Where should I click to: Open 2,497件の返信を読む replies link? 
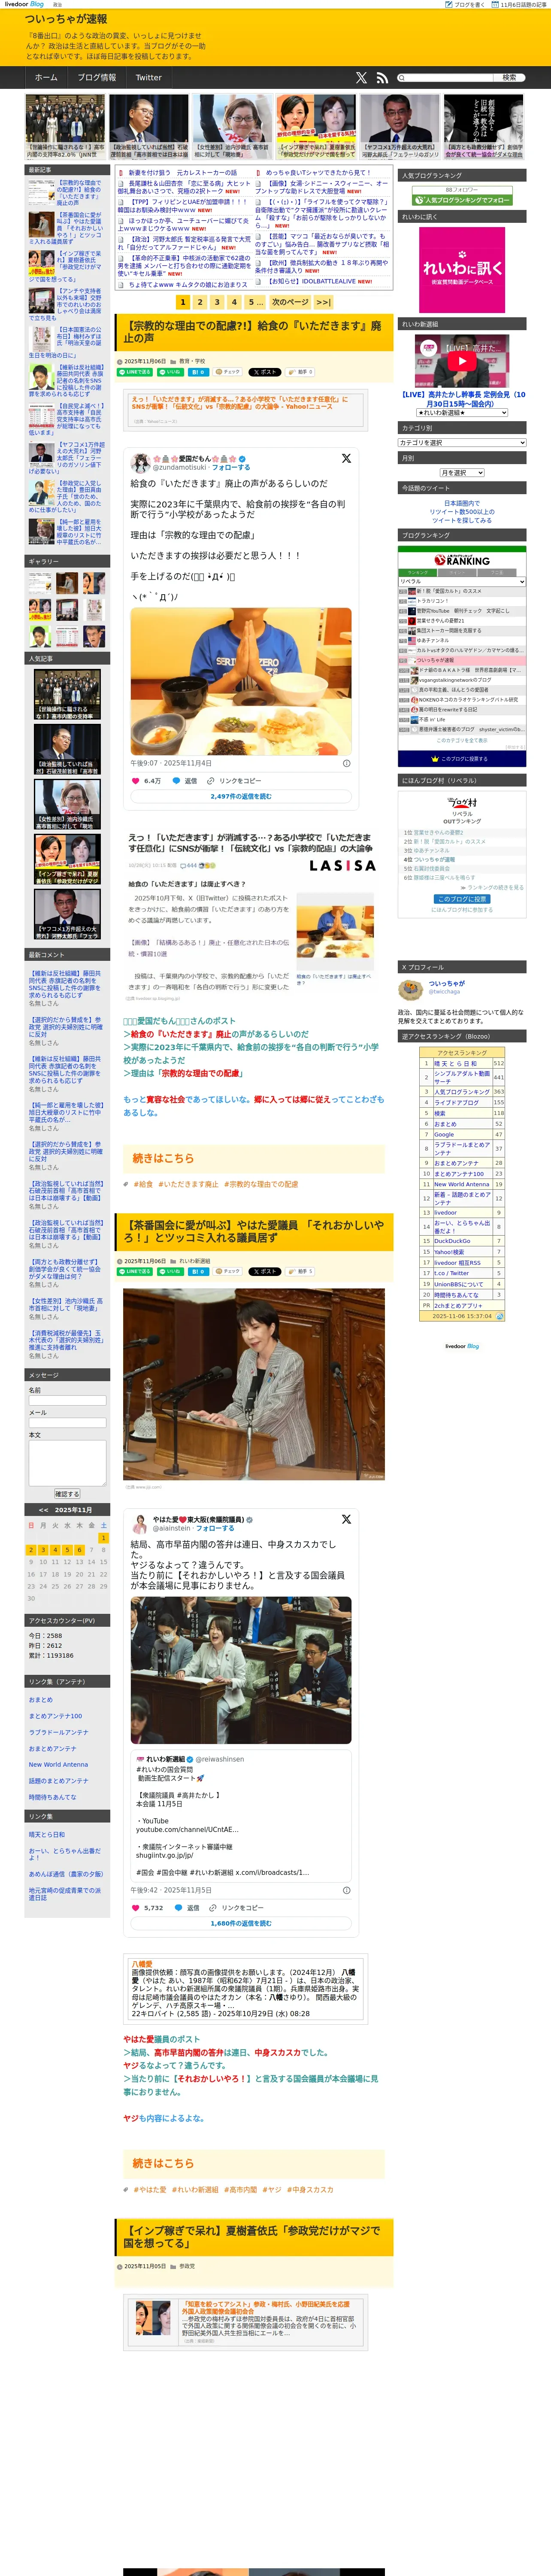241,797
